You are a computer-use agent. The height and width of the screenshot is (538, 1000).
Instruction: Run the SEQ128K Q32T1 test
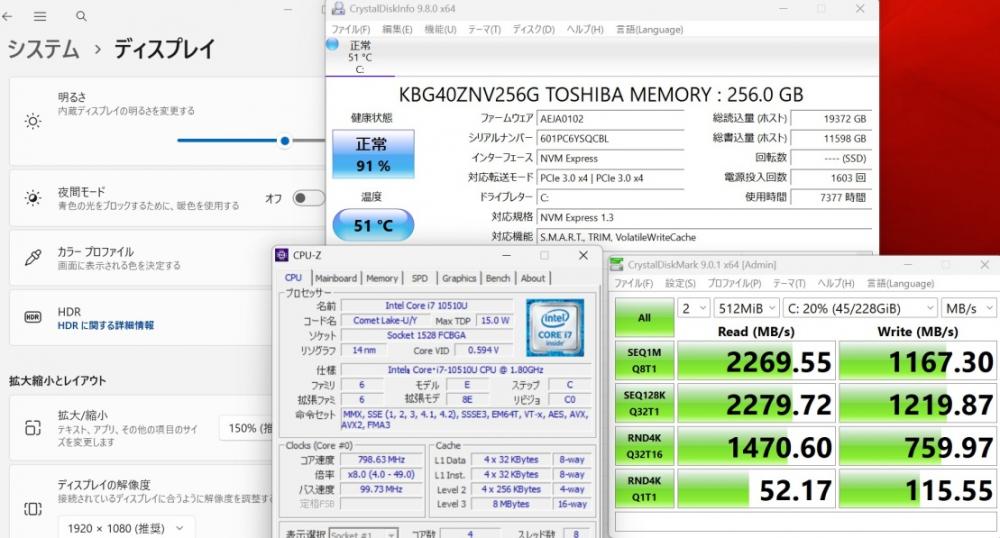[x=644, y=404]
